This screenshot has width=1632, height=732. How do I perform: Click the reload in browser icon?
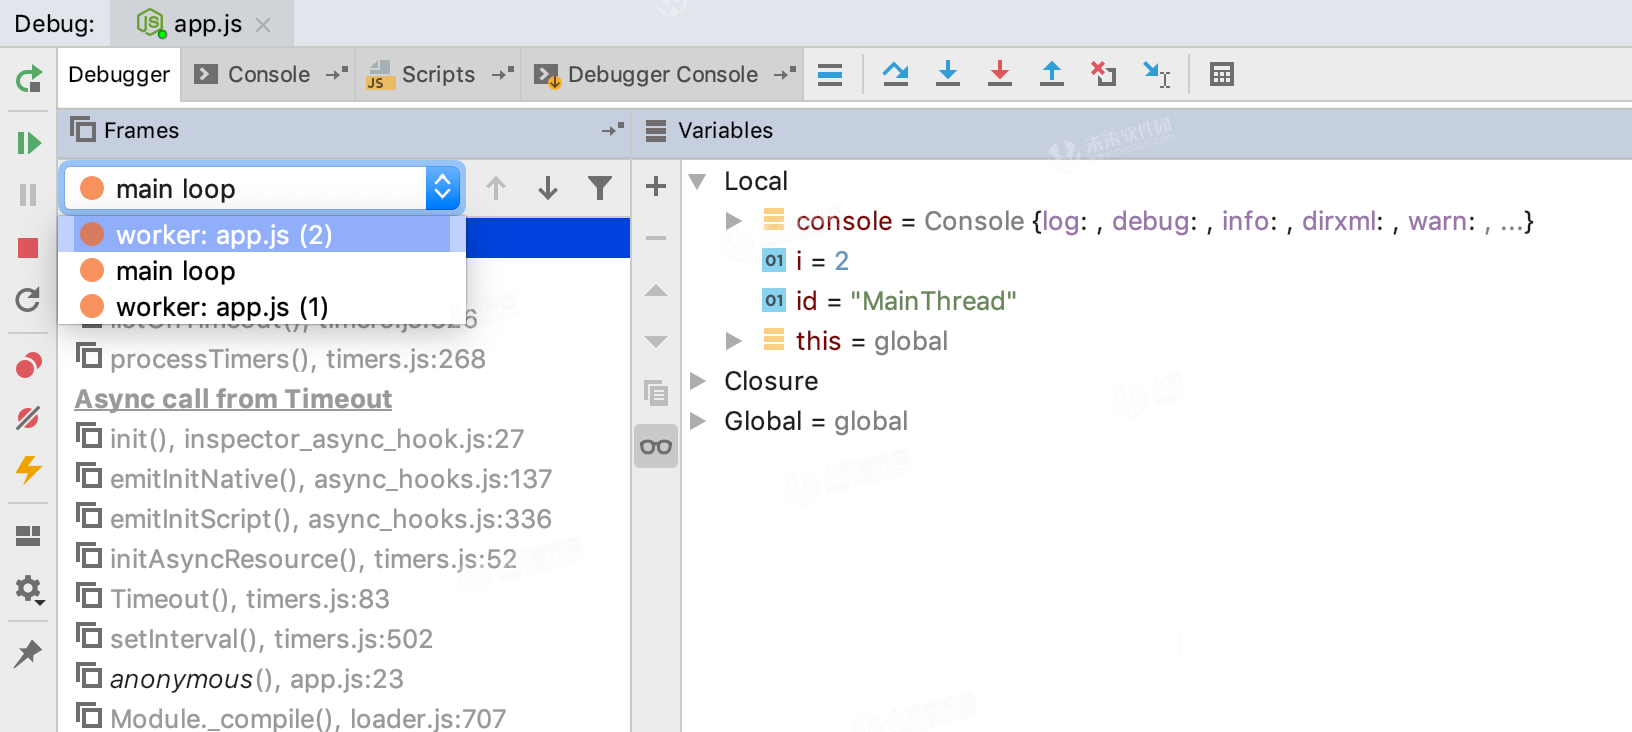[x=28, y=300]
